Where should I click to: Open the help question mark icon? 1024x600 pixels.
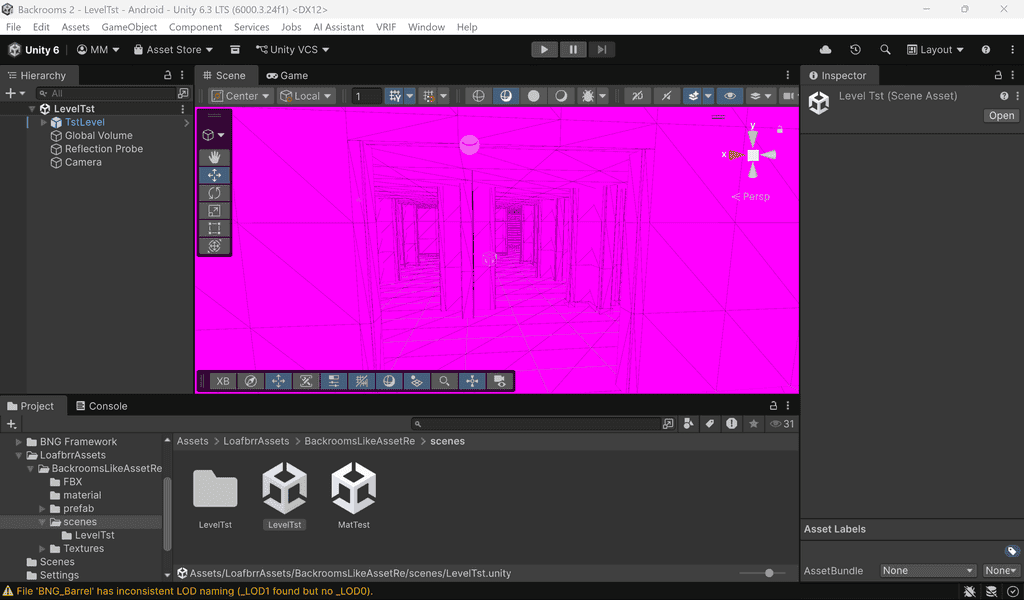985,50
